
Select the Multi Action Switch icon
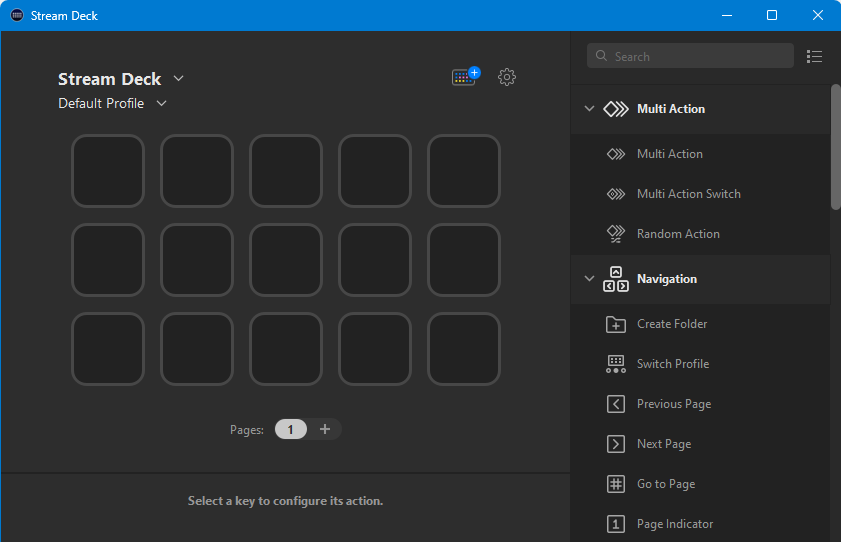coord(616,194)
